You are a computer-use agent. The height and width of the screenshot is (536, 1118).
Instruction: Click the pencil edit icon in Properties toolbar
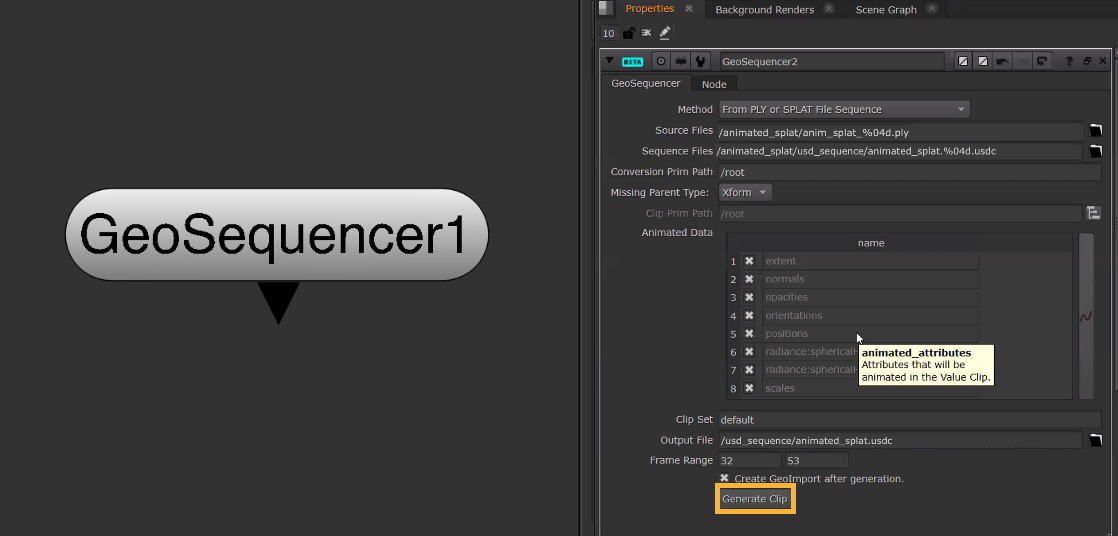pos(665,32)
